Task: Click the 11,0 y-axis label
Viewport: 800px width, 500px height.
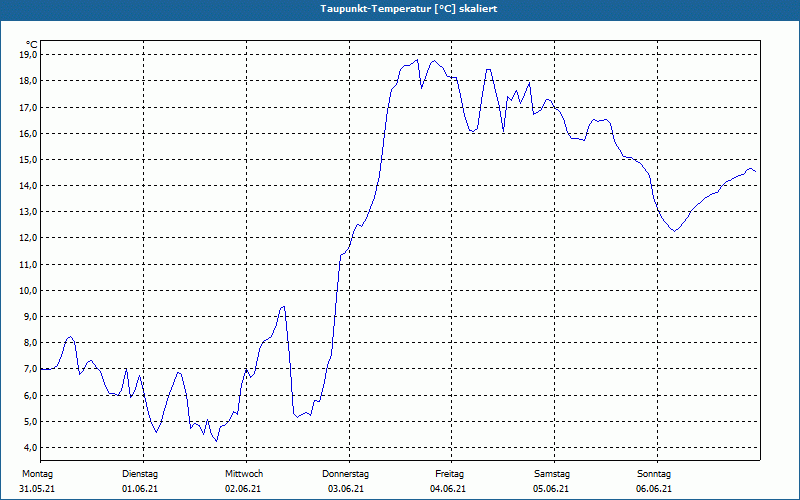Action: coord(28,264)
